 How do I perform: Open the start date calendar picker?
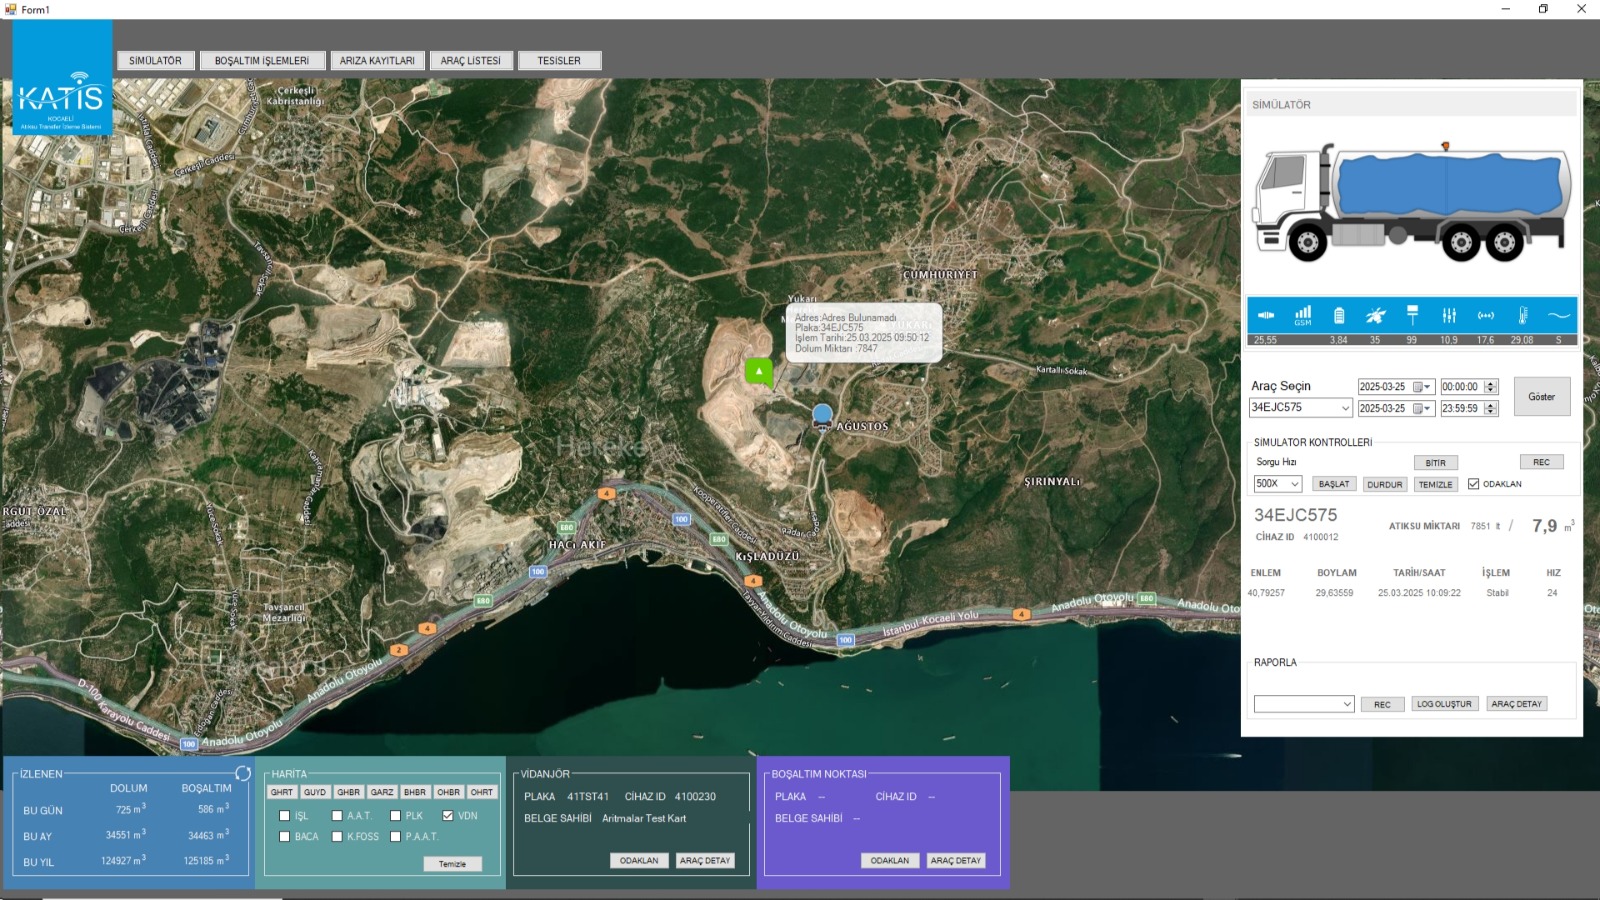point(1422,387)
